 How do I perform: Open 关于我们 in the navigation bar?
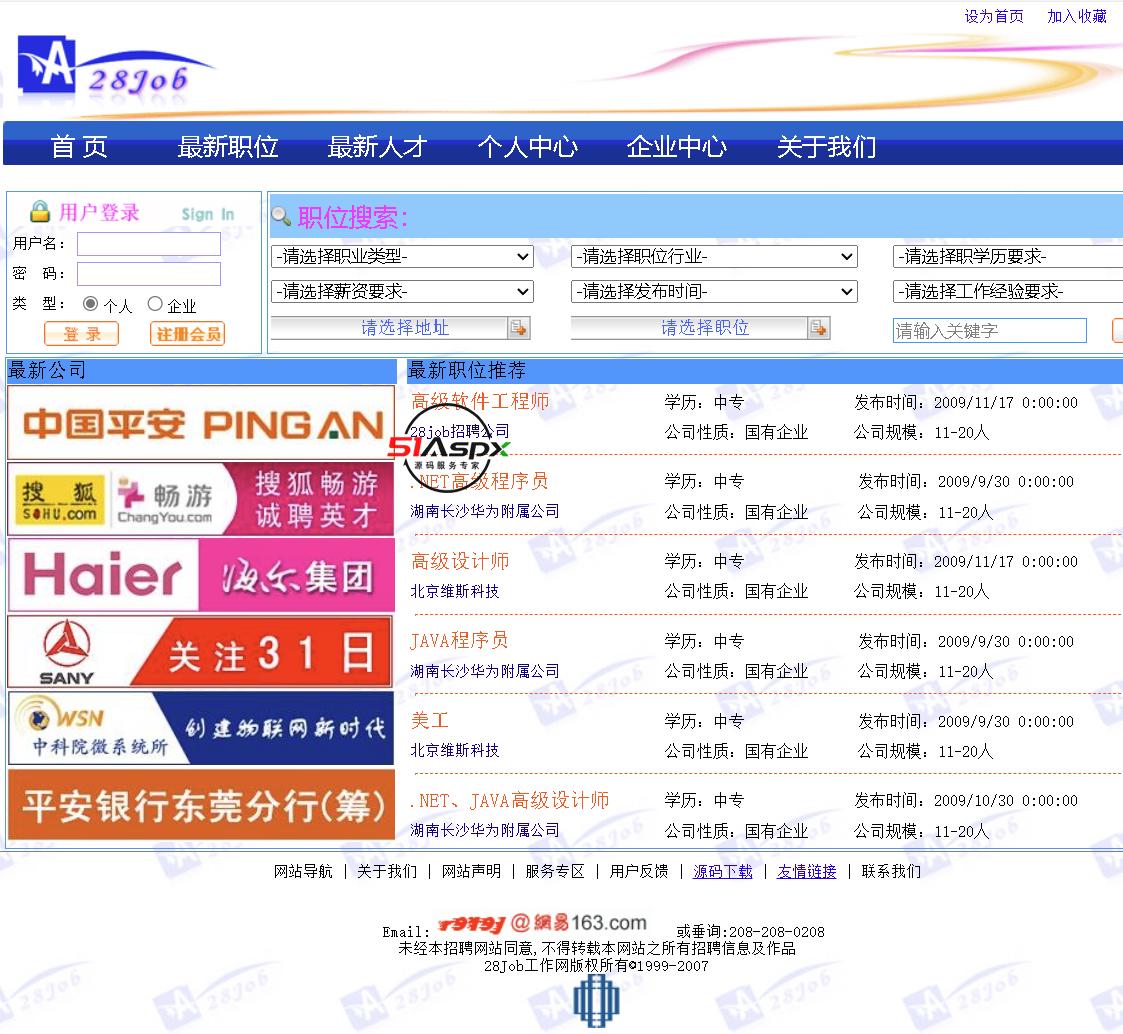(826, 147)
